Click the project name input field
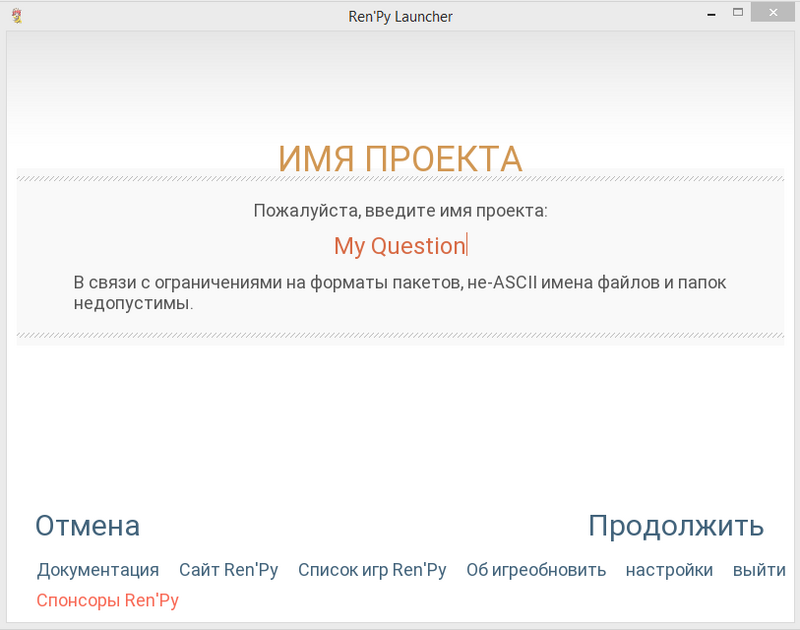Screen dimensions: 800x630 click(x=400, y=246)
